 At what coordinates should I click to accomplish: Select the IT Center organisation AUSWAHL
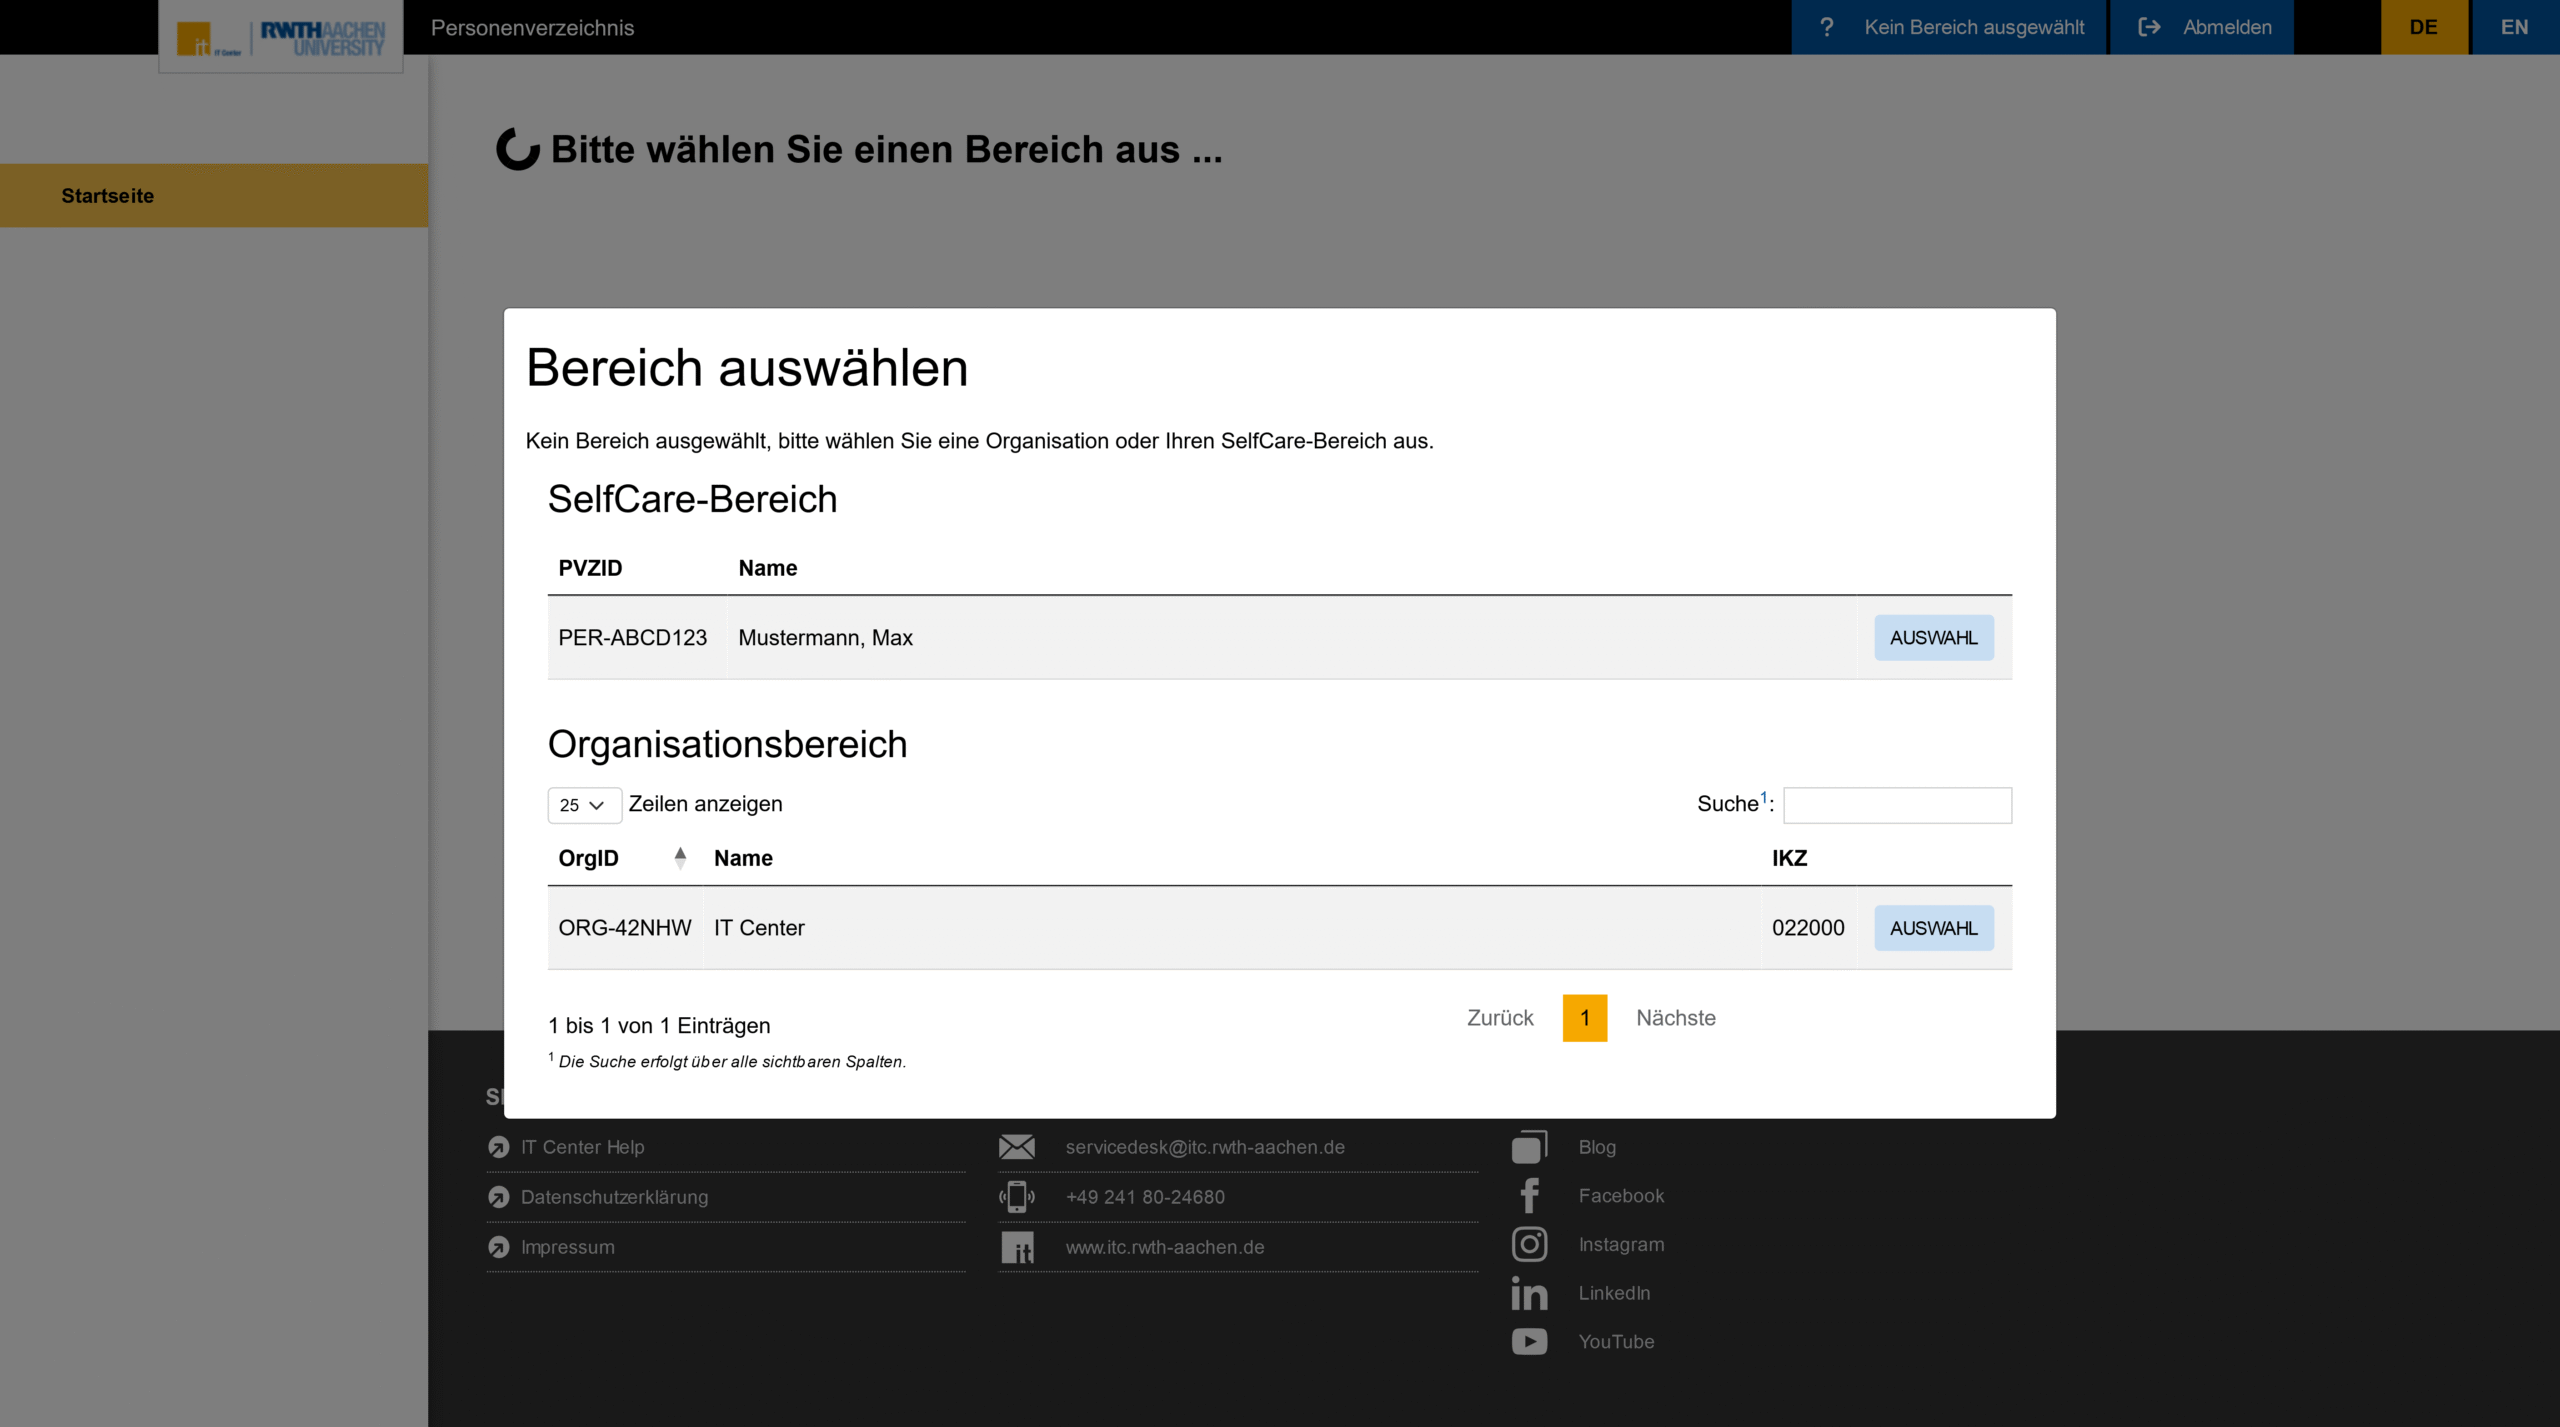pos(1932,928)
